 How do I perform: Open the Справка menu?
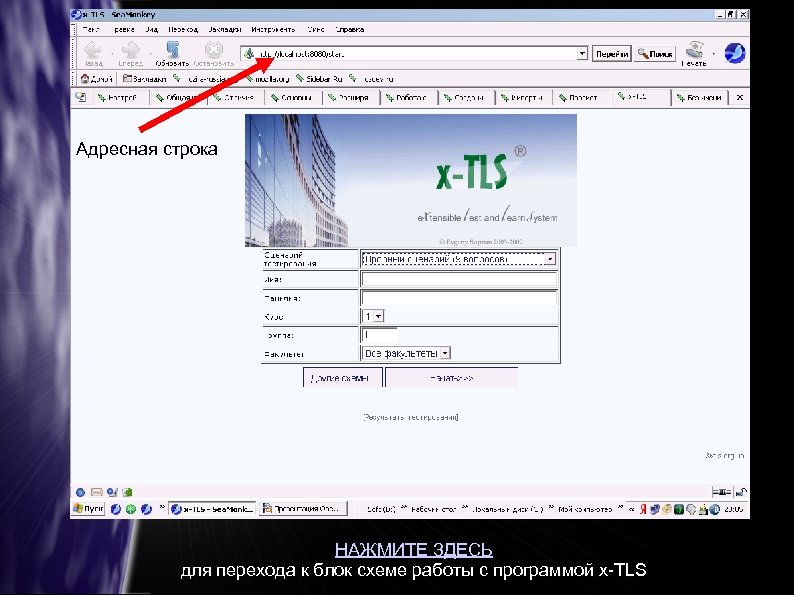point(349,29)
